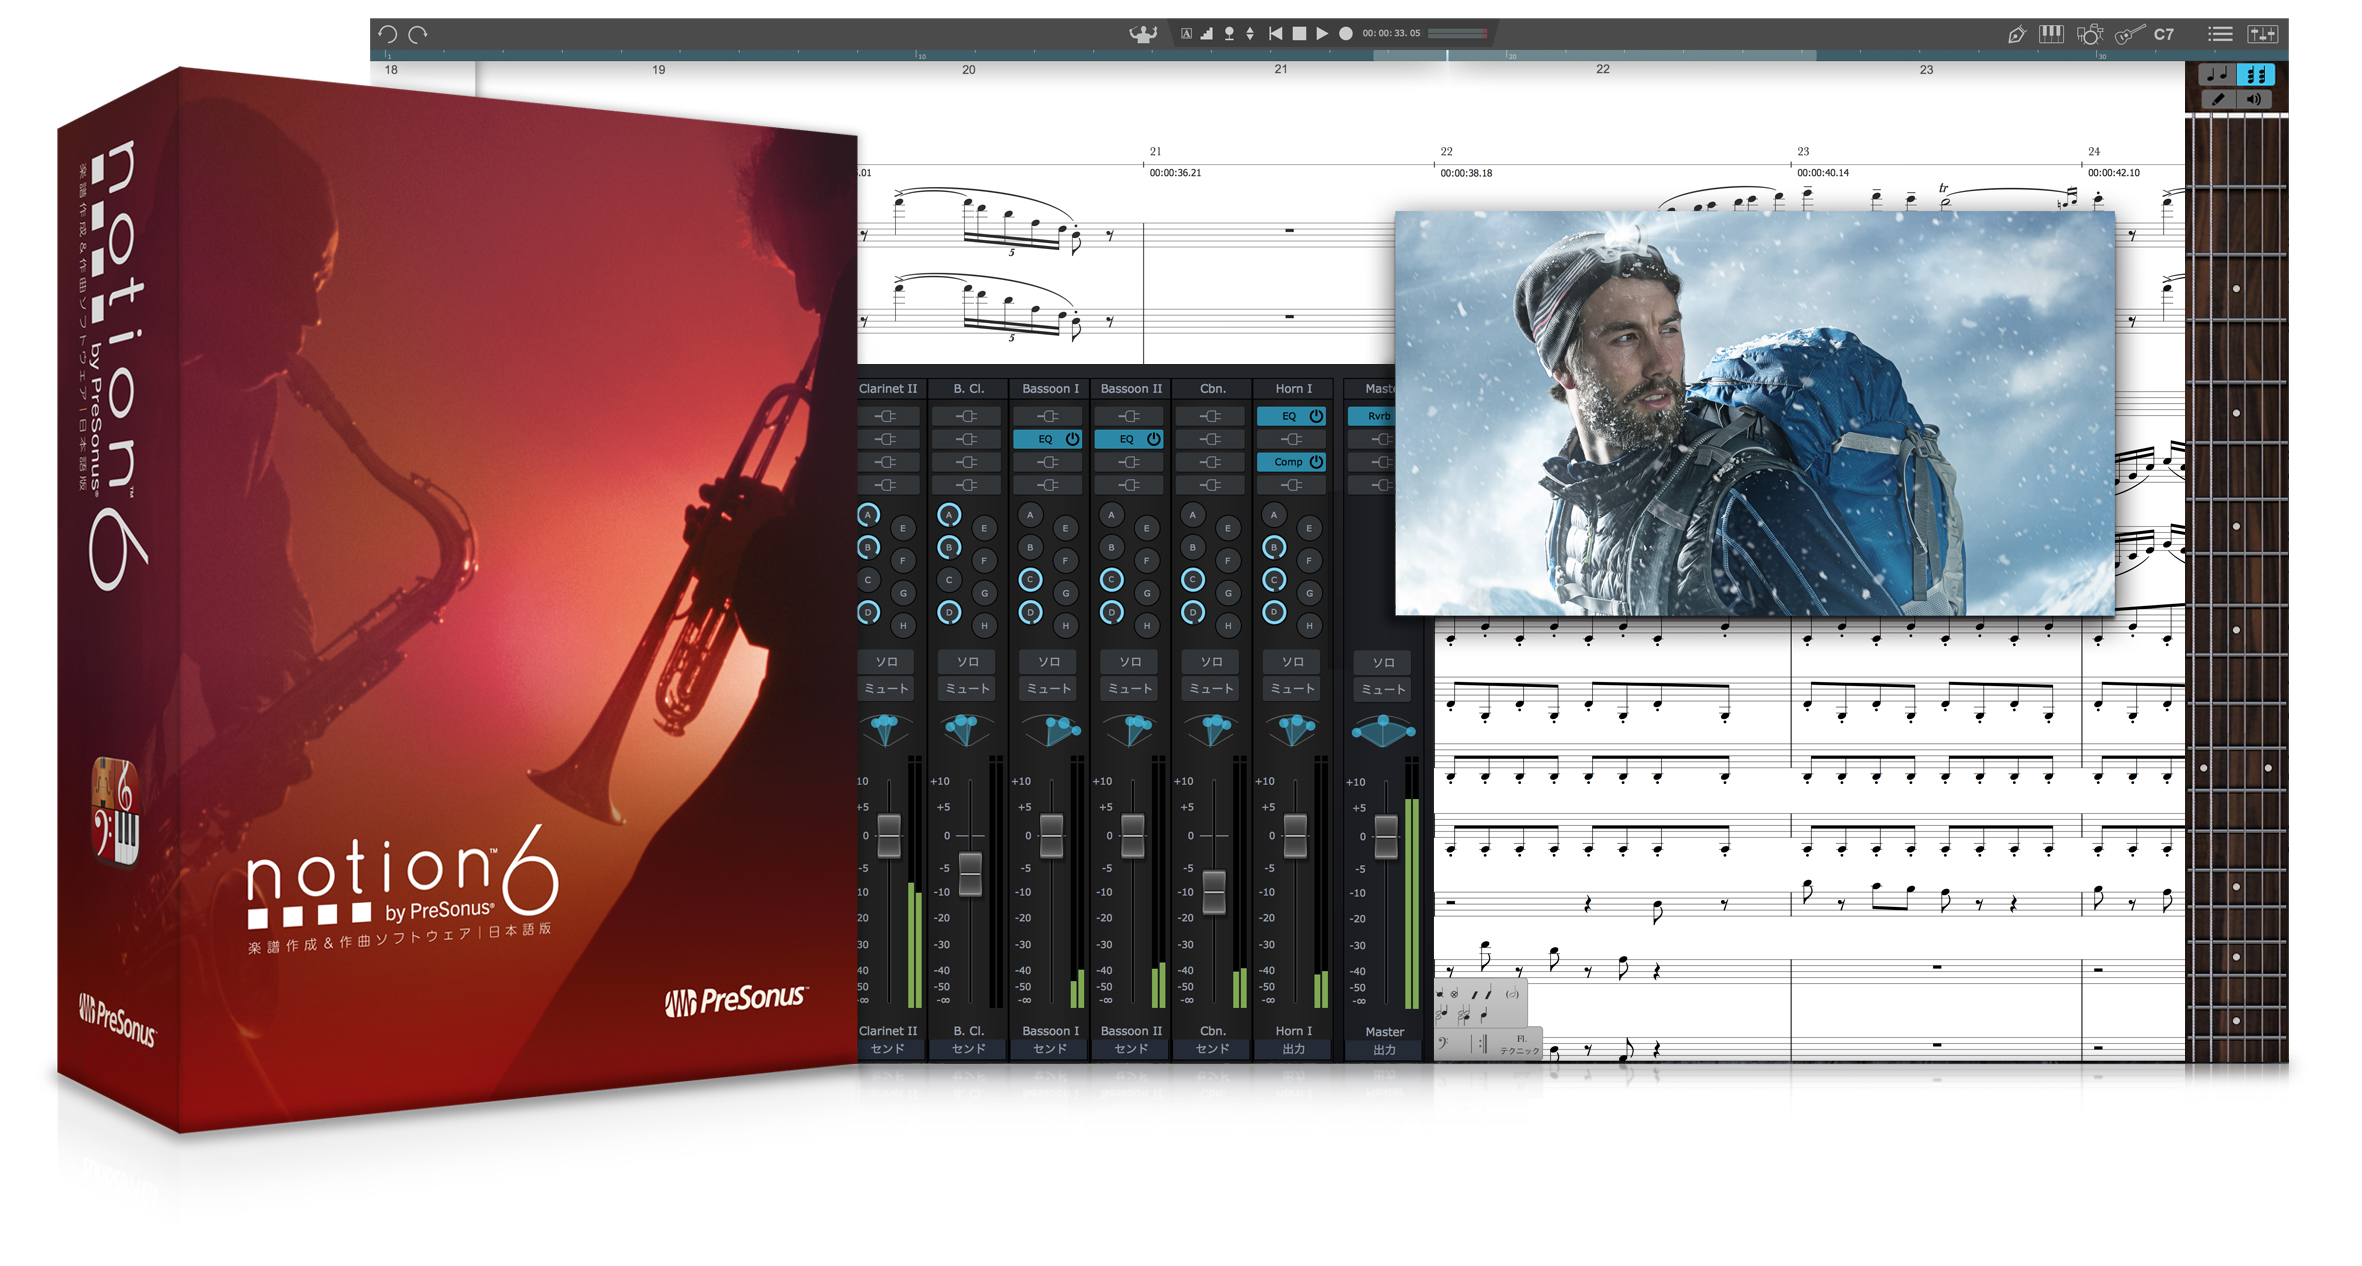The height and width of the screenshot is (1266, 2362).
Task: Show the guitar fretboard icon
Action: [2129, 34]
